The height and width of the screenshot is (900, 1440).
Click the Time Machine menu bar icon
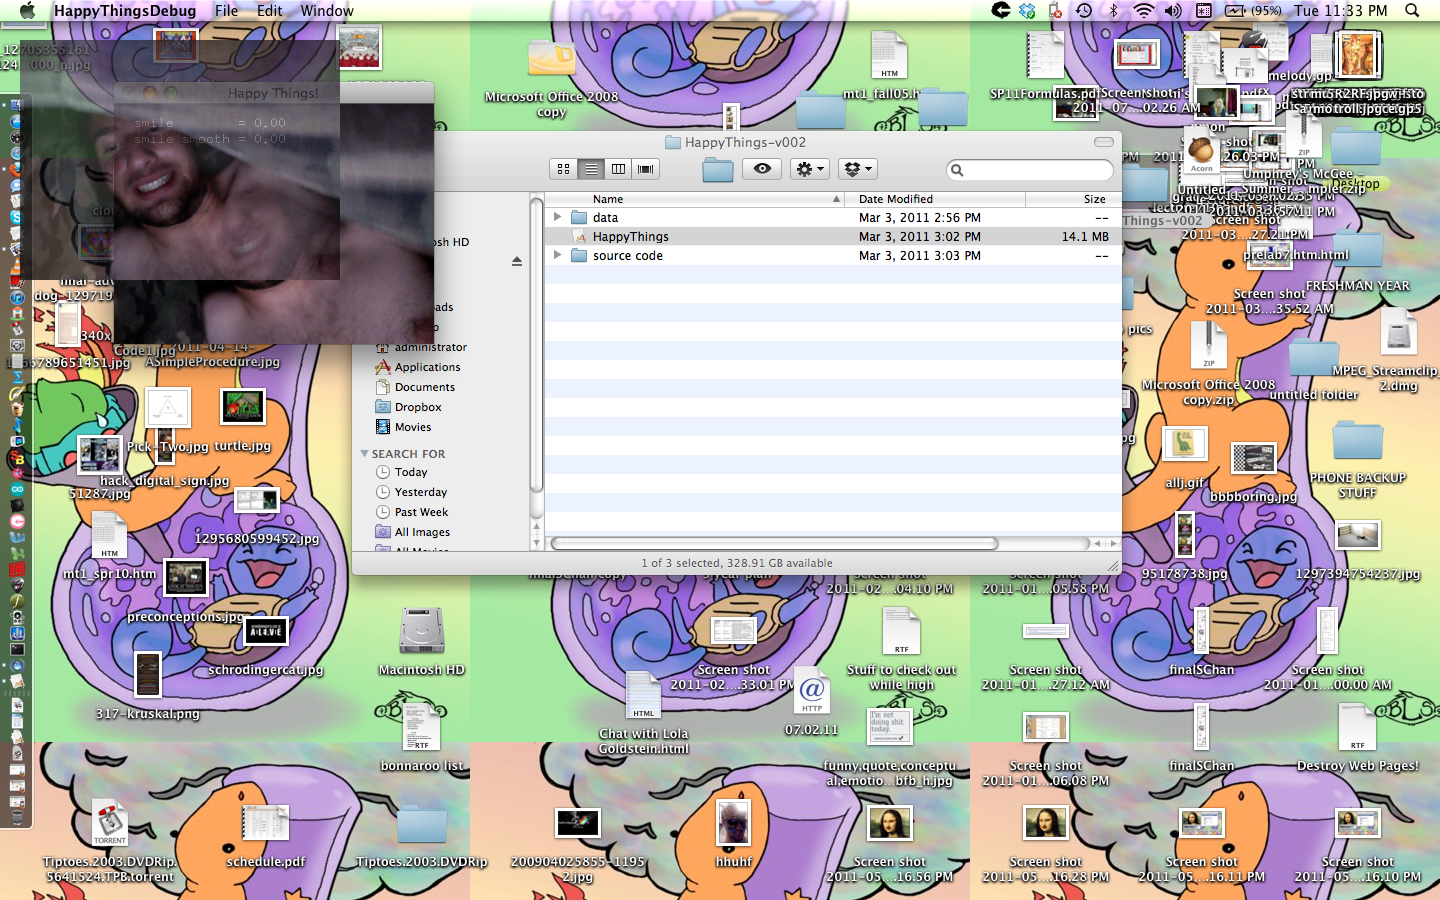(1084, 10)
